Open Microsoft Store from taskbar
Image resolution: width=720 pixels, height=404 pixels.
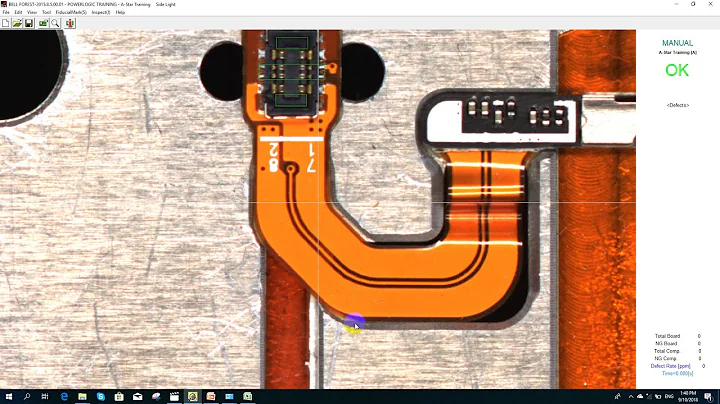pos(119,396)
